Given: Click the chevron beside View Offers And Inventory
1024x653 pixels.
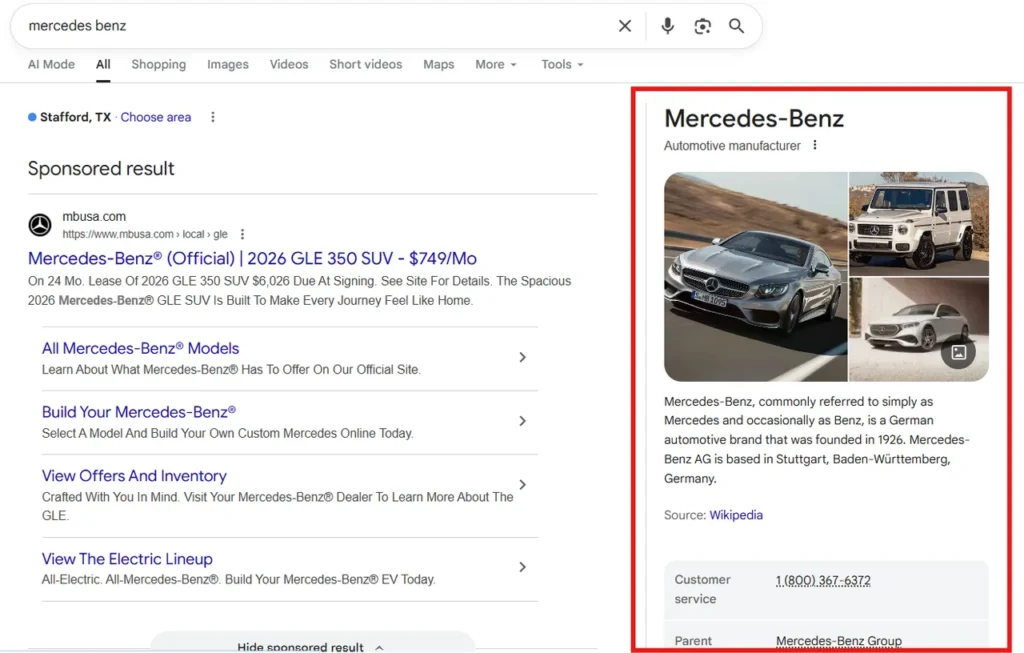Looking at the screenshot, I should [x=522, y=485].
